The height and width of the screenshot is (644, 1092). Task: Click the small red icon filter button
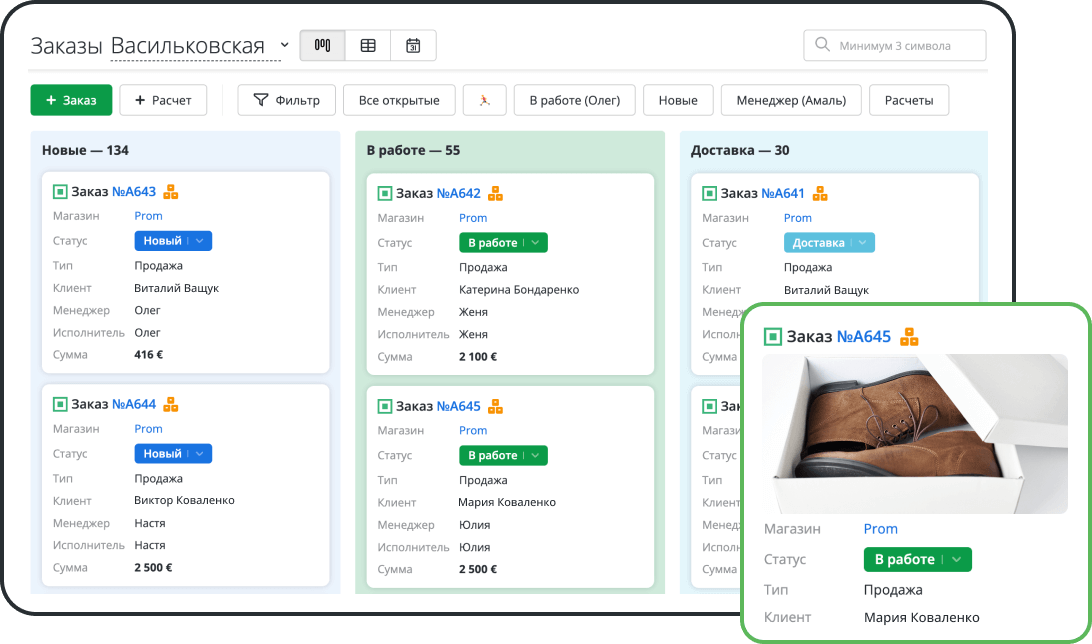tap(484, 100)
